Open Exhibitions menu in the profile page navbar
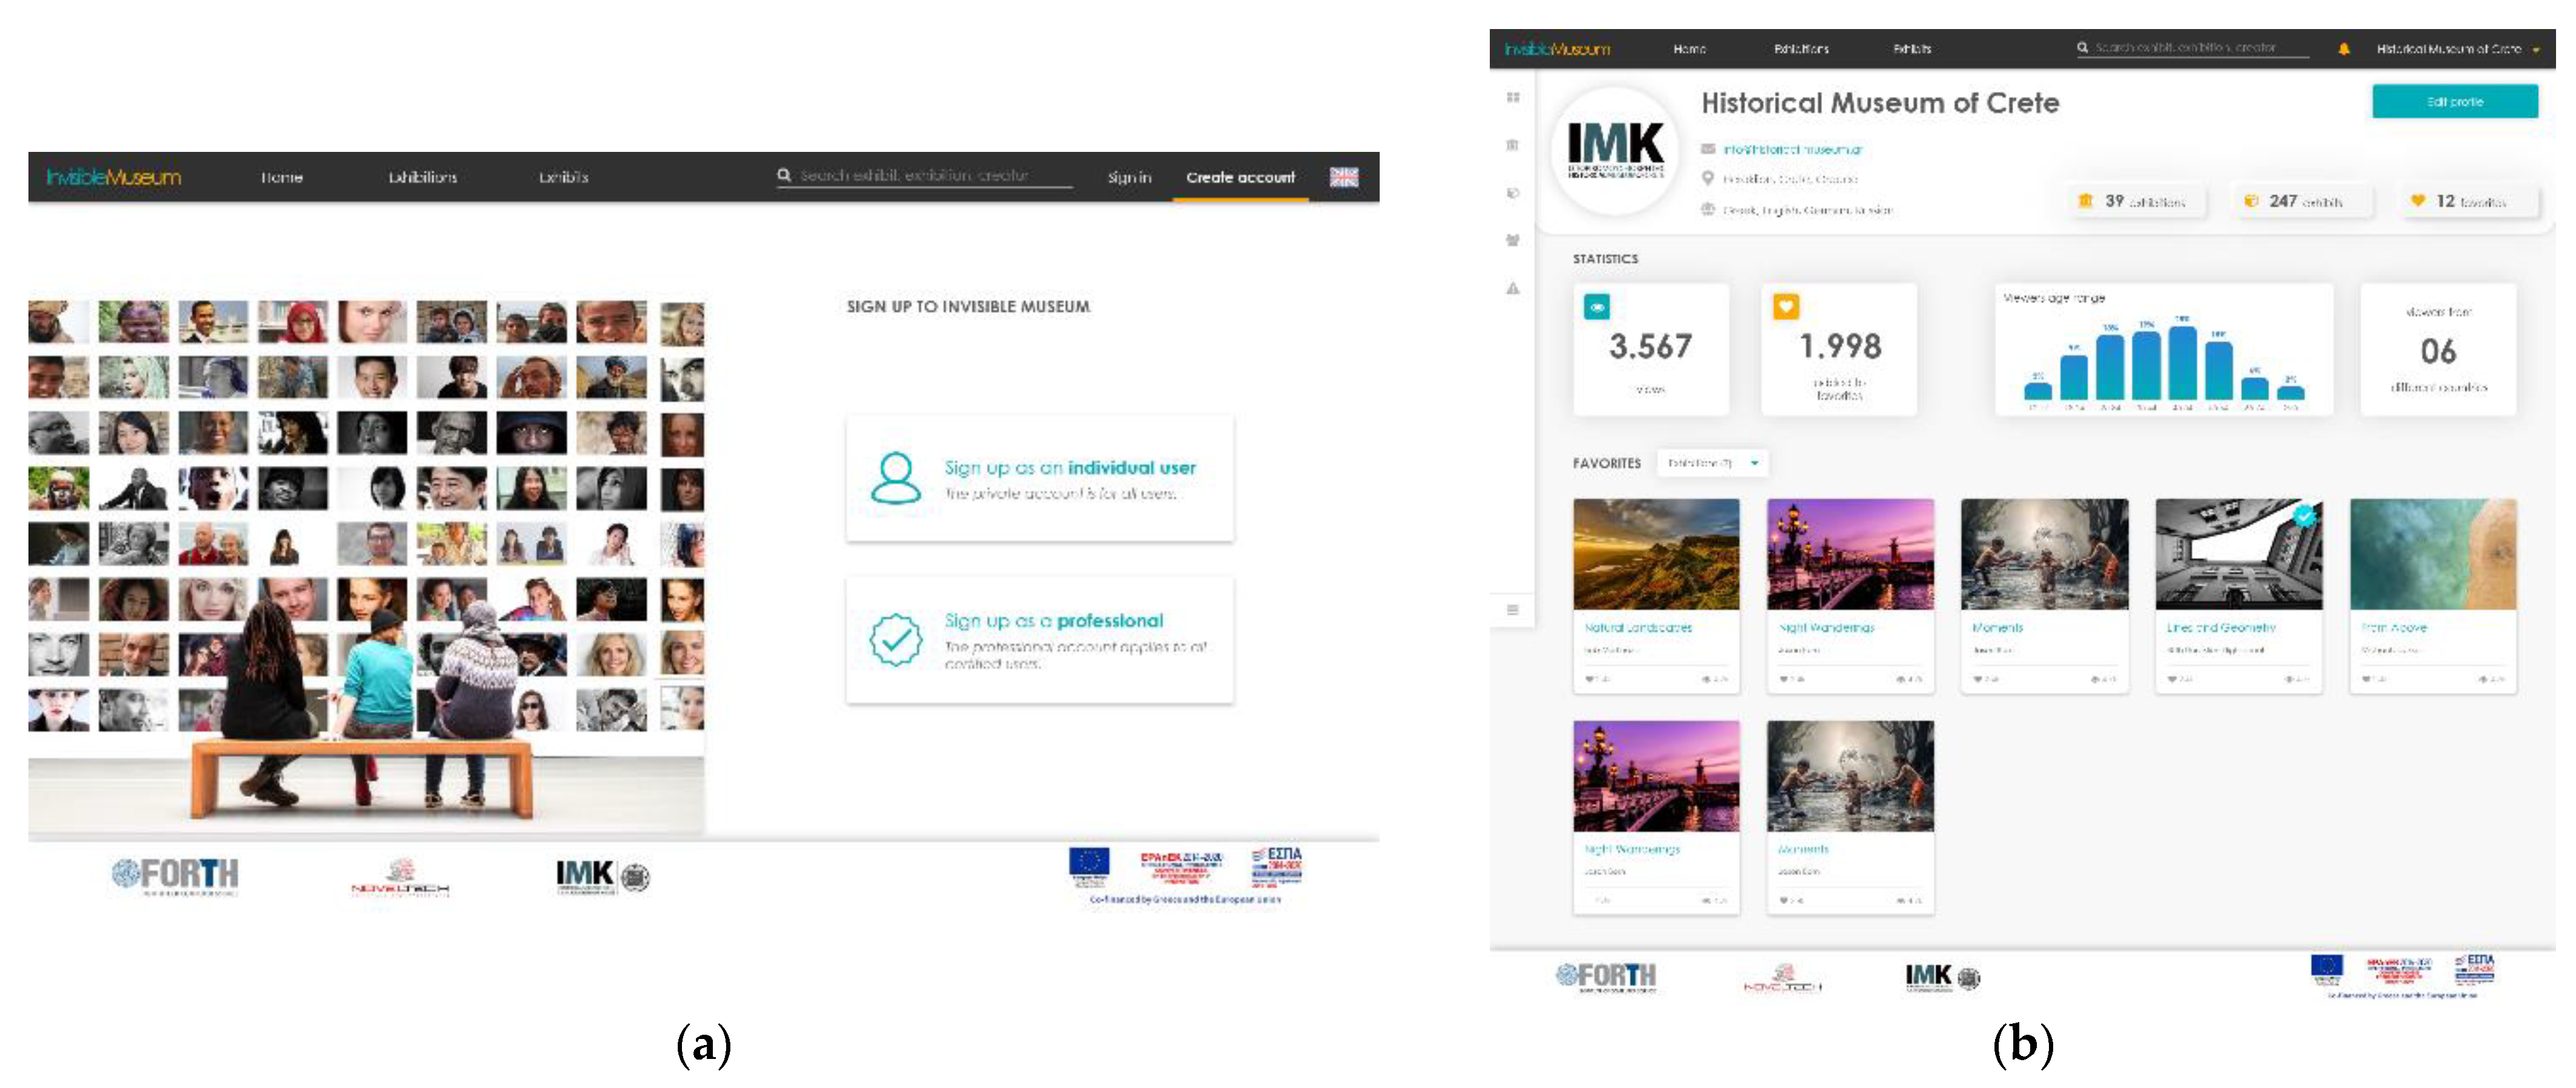The width and height of the screenshot is (2576, 1088). [1801, 48]
